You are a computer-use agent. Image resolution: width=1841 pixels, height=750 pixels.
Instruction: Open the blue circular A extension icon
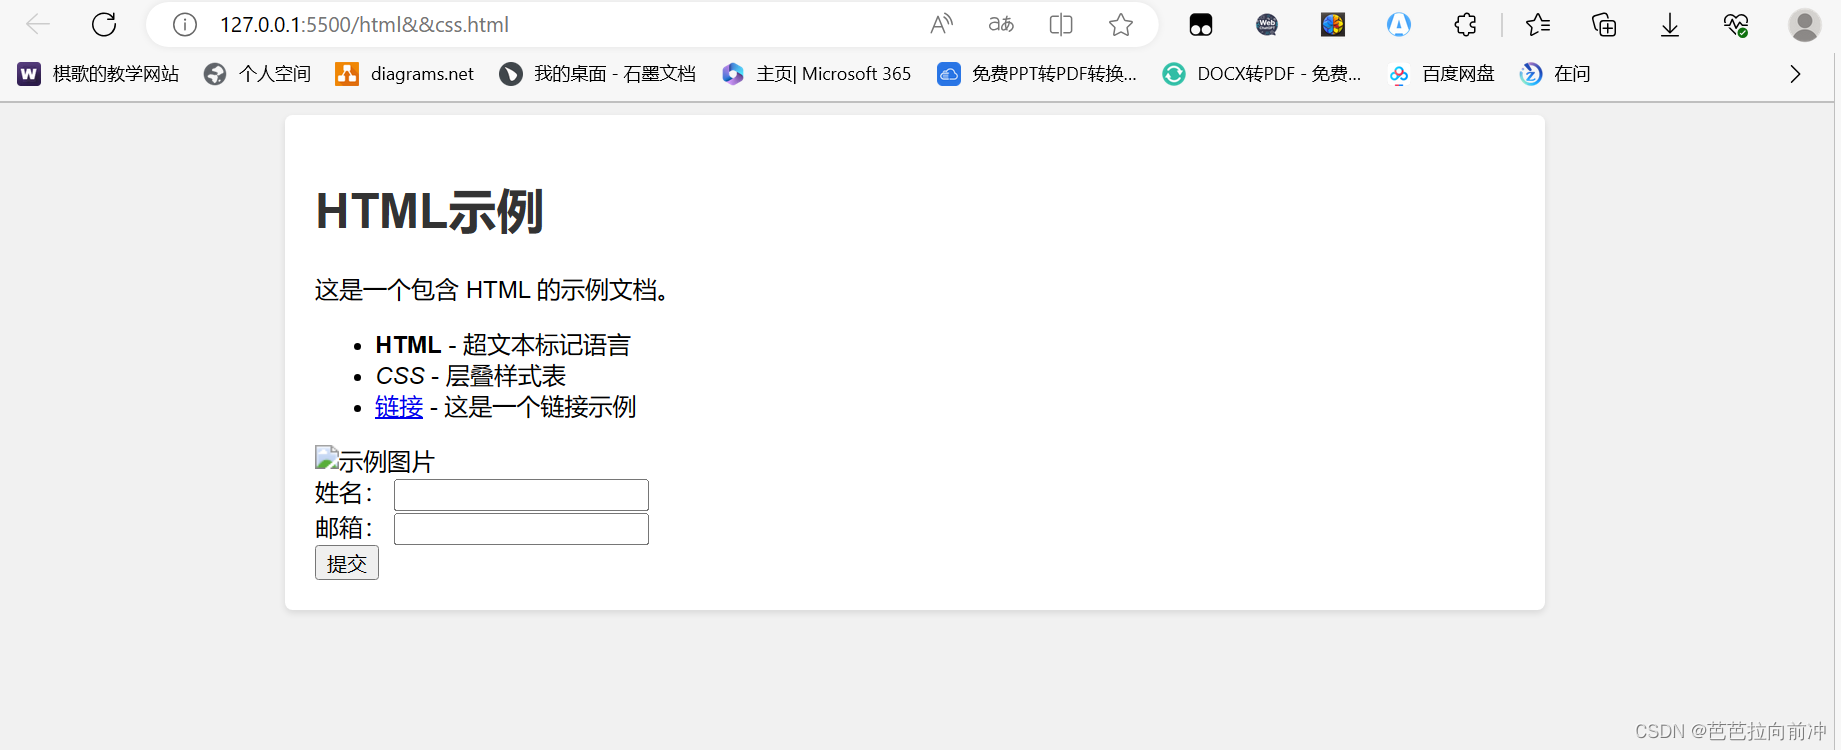(1399, 24)
